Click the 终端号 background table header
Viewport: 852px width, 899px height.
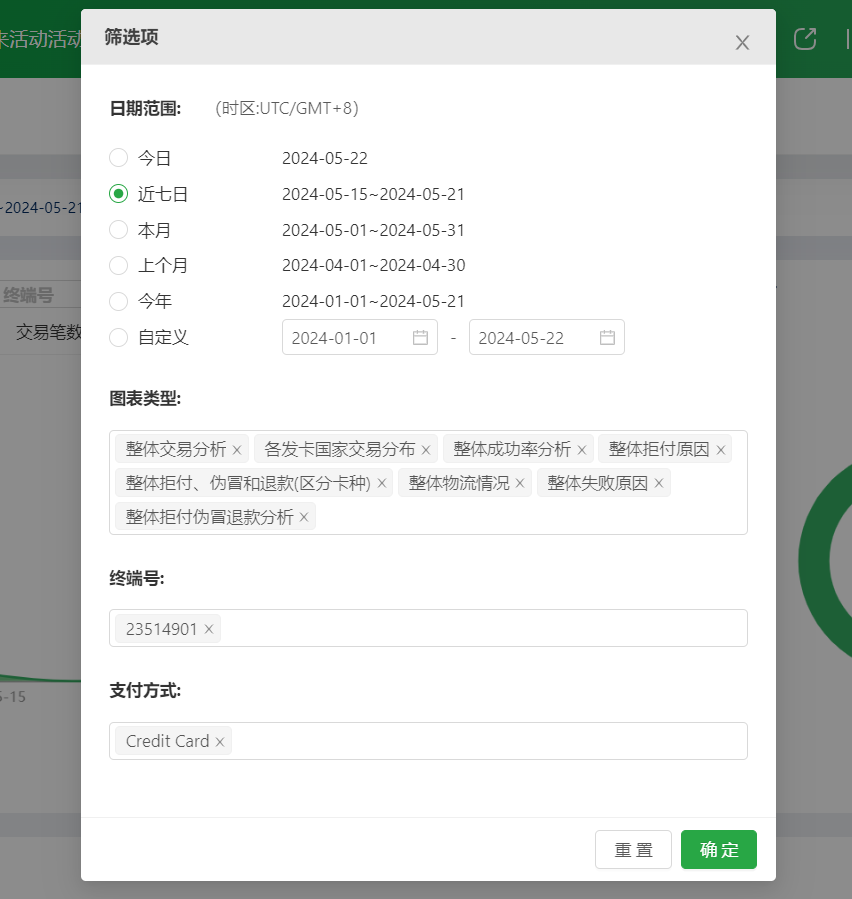click(28, 295)
